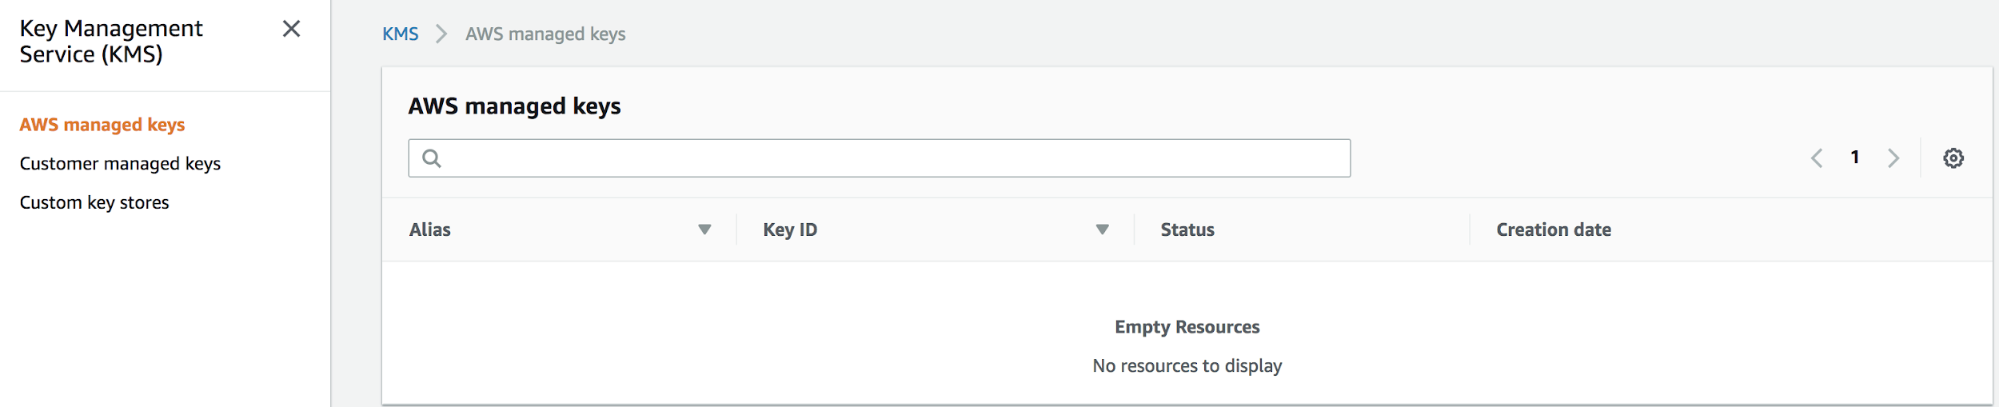The height and width of the screenshot is (407, 1999).
Task: Click the Status column header
Action: tap(1187, 230)
